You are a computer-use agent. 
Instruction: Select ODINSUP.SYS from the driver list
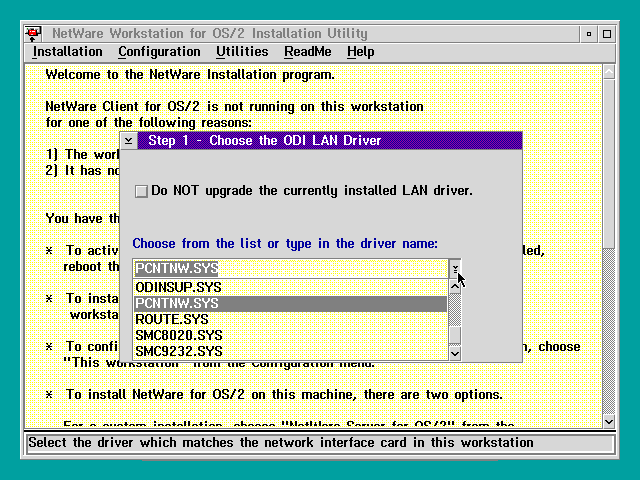point(177,287)
